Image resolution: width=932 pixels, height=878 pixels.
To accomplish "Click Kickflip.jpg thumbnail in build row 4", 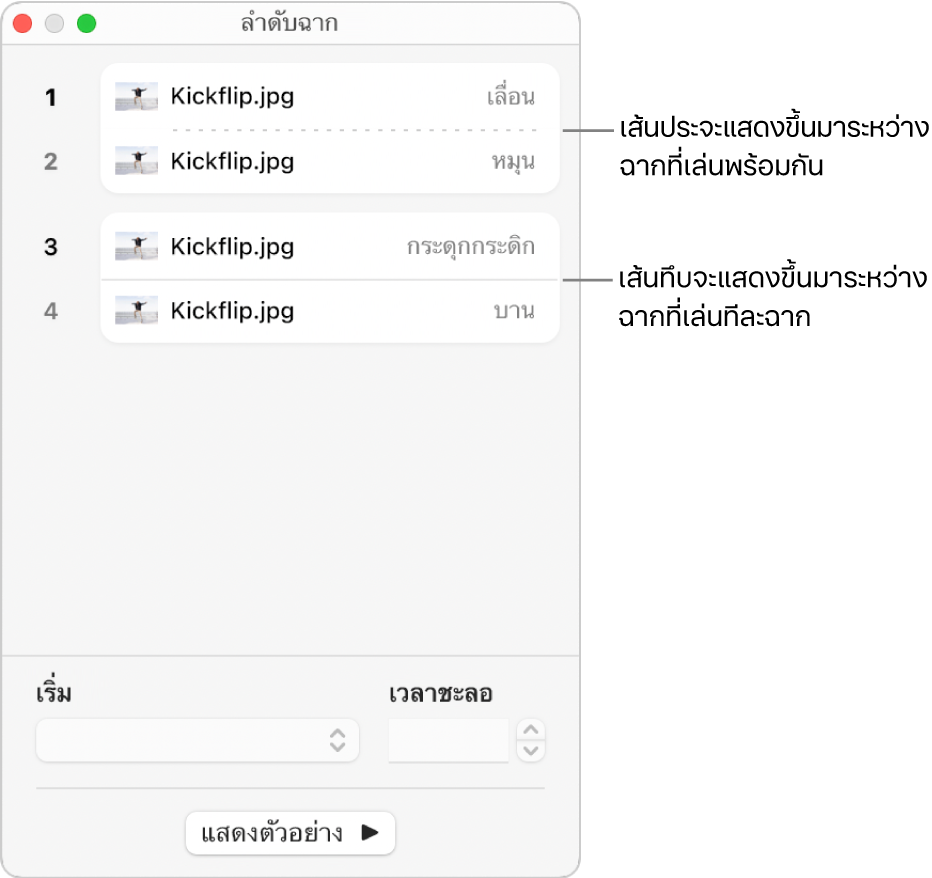I will [136, 311].
